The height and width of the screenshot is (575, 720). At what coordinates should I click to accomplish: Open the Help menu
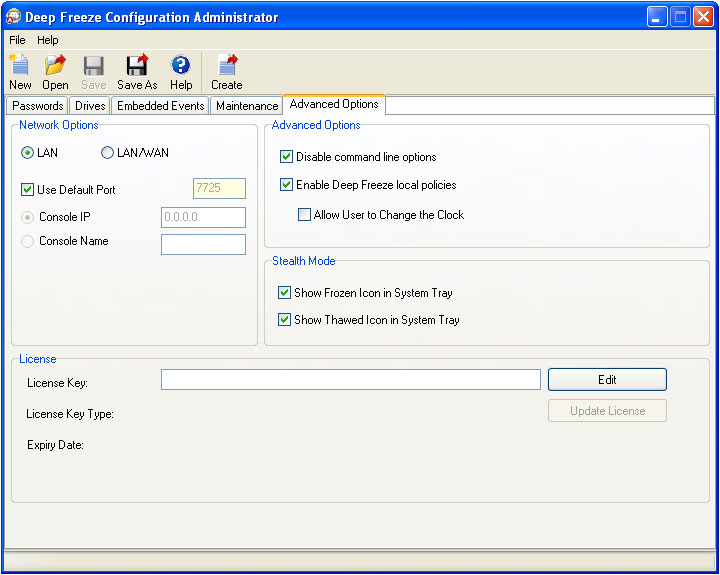48,40
